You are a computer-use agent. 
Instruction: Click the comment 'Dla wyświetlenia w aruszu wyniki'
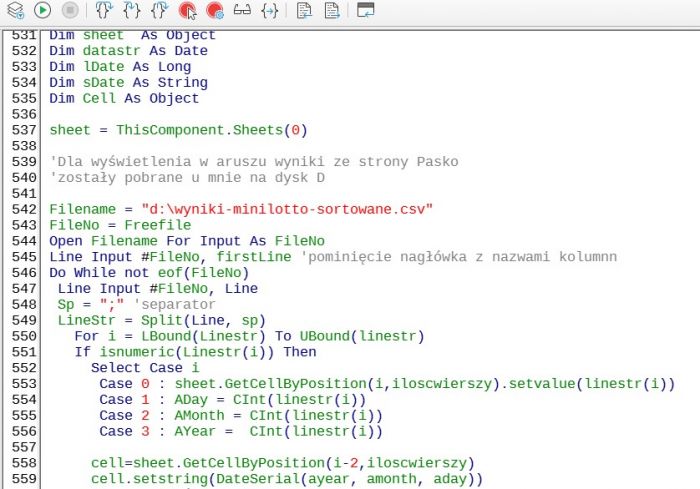click(254, 162)
